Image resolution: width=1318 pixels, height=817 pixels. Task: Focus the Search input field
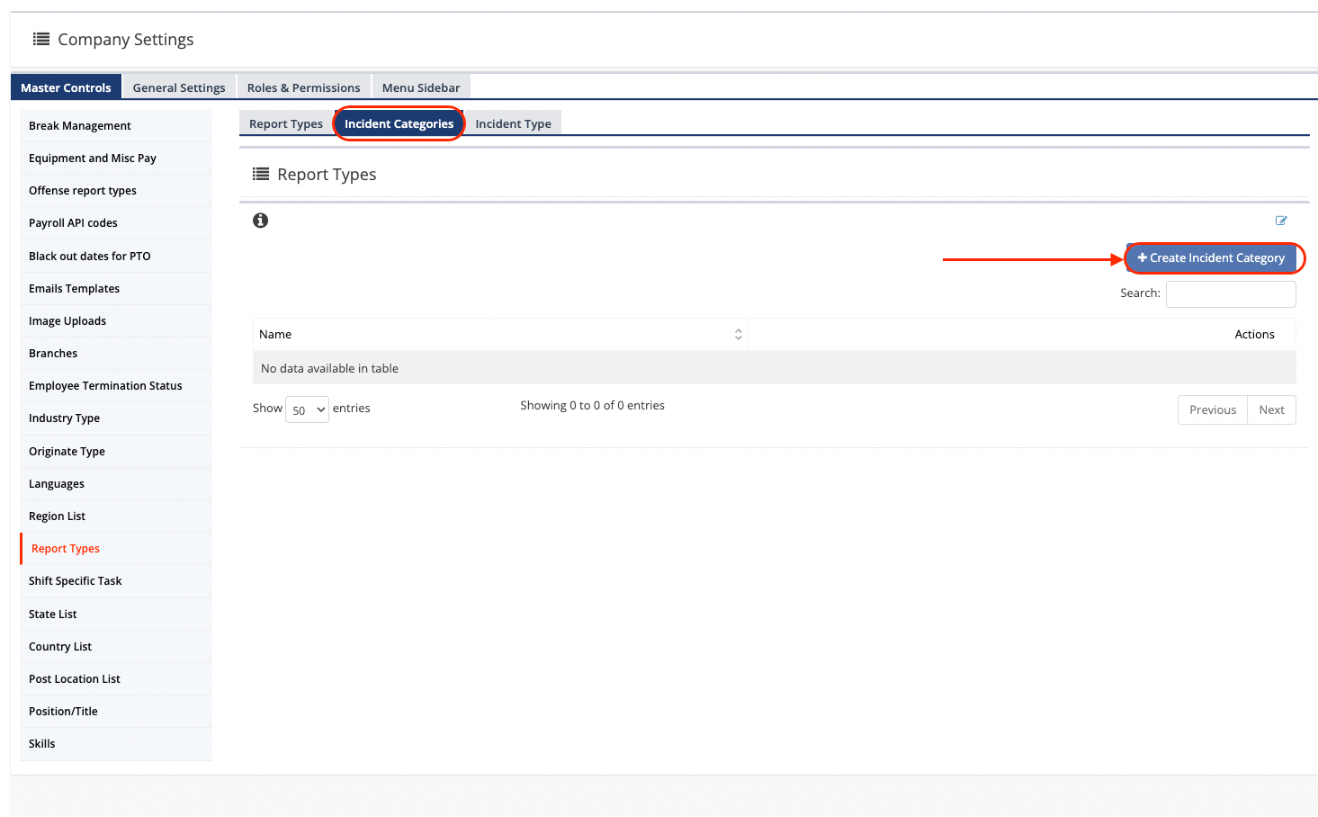pyautogui.click(x=1230, y=294)
